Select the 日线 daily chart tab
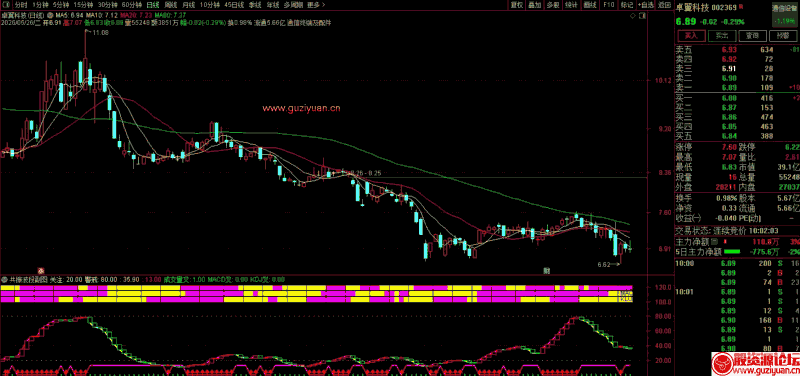This screenshot has height=376, width=800. point(153,5)
